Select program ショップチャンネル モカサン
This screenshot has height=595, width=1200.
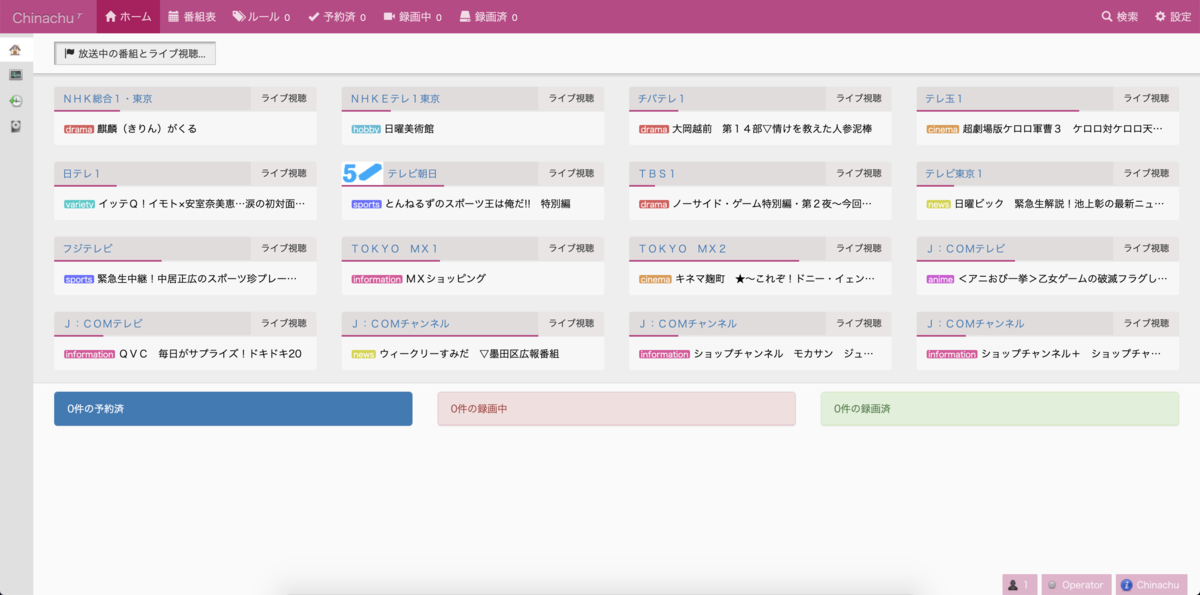click(x=783, y=354)
